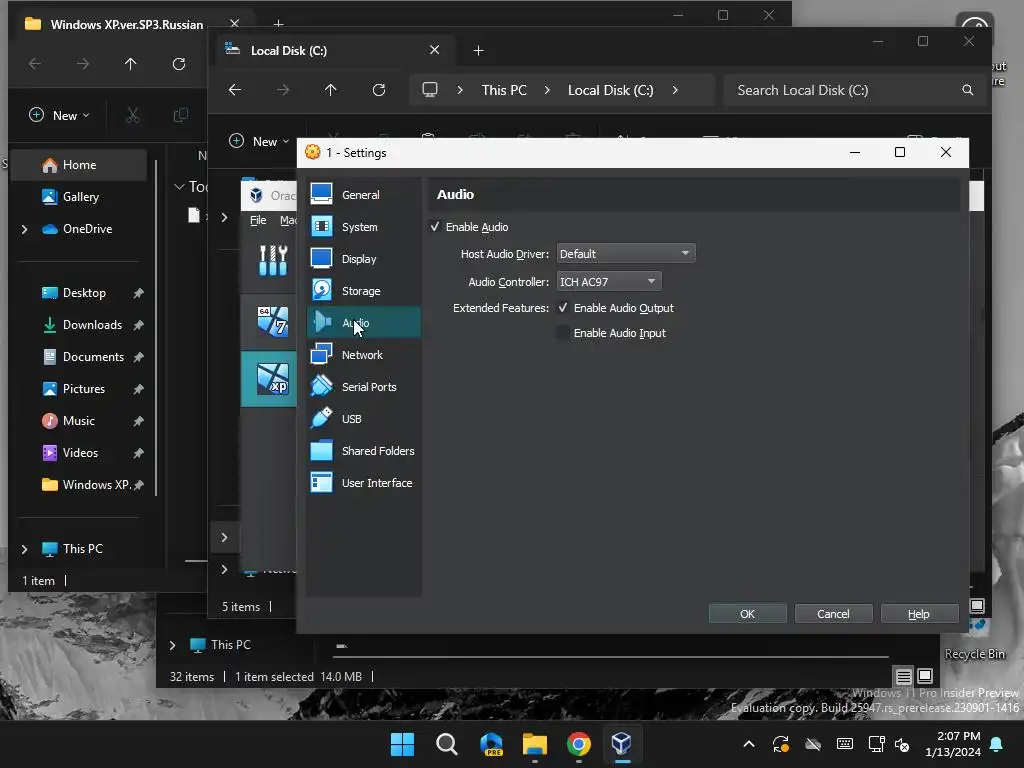
Task: Open User Interface settings category icon
Action: pos(321,483)
